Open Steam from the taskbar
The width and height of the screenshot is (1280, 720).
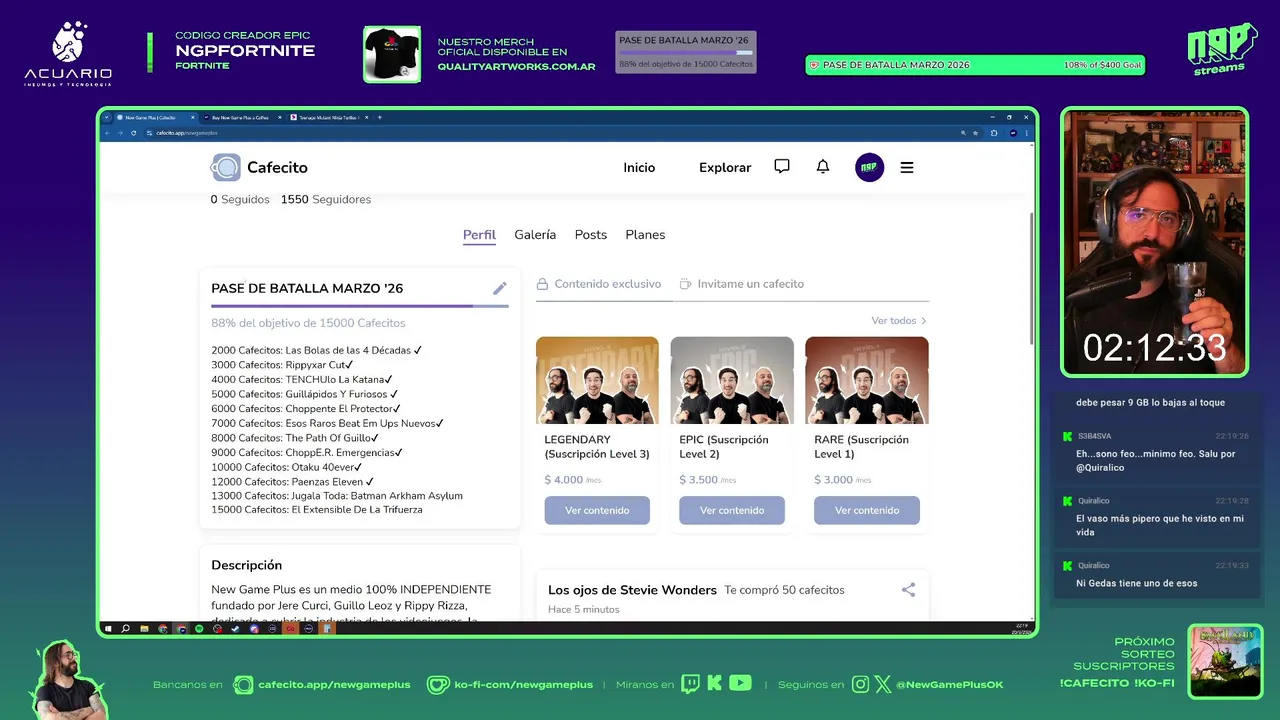235,628
